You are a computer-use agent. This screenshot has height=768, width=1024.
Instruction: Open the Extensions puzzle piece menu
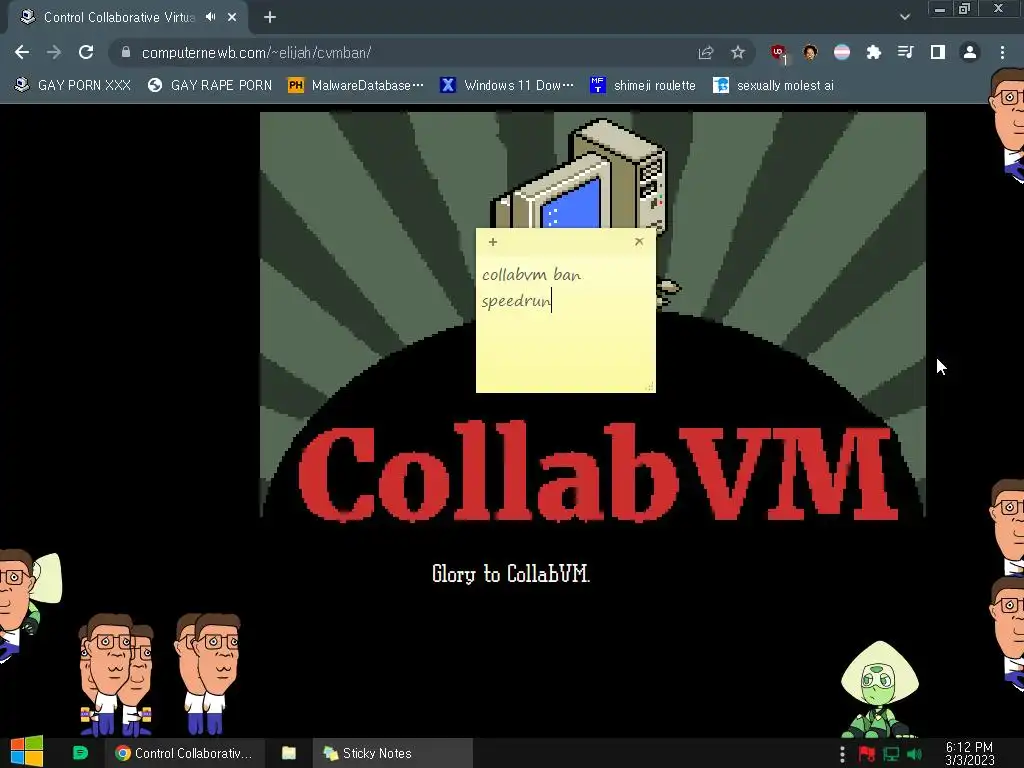[874, 52]
